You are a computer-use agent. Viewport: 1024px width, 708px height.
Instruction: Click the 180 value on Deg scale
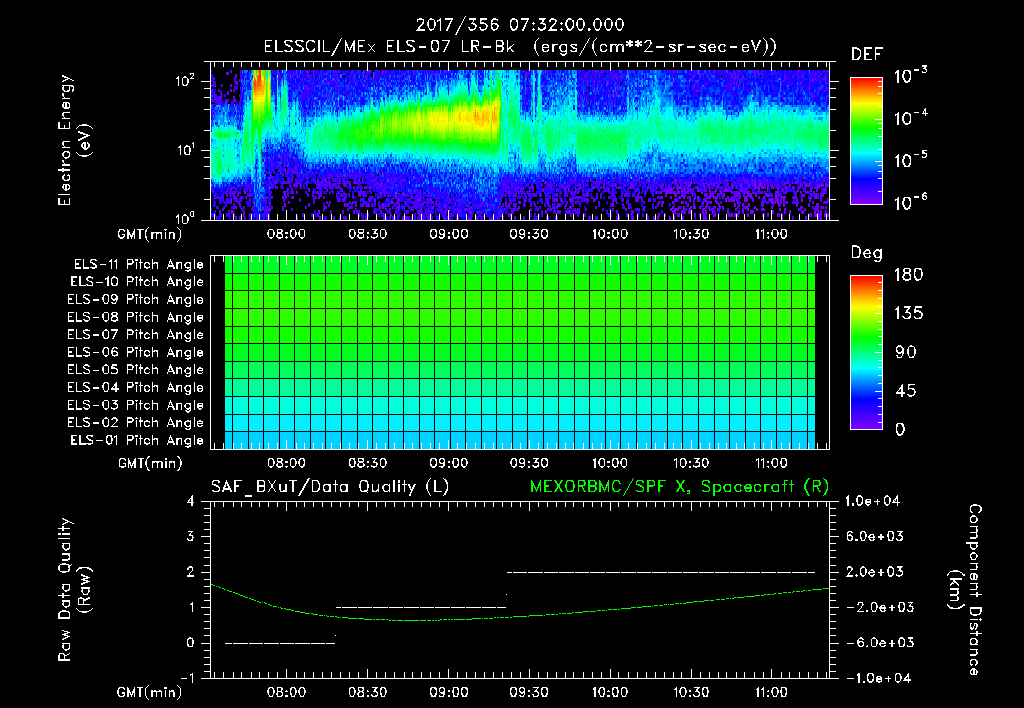coord(908,275)
